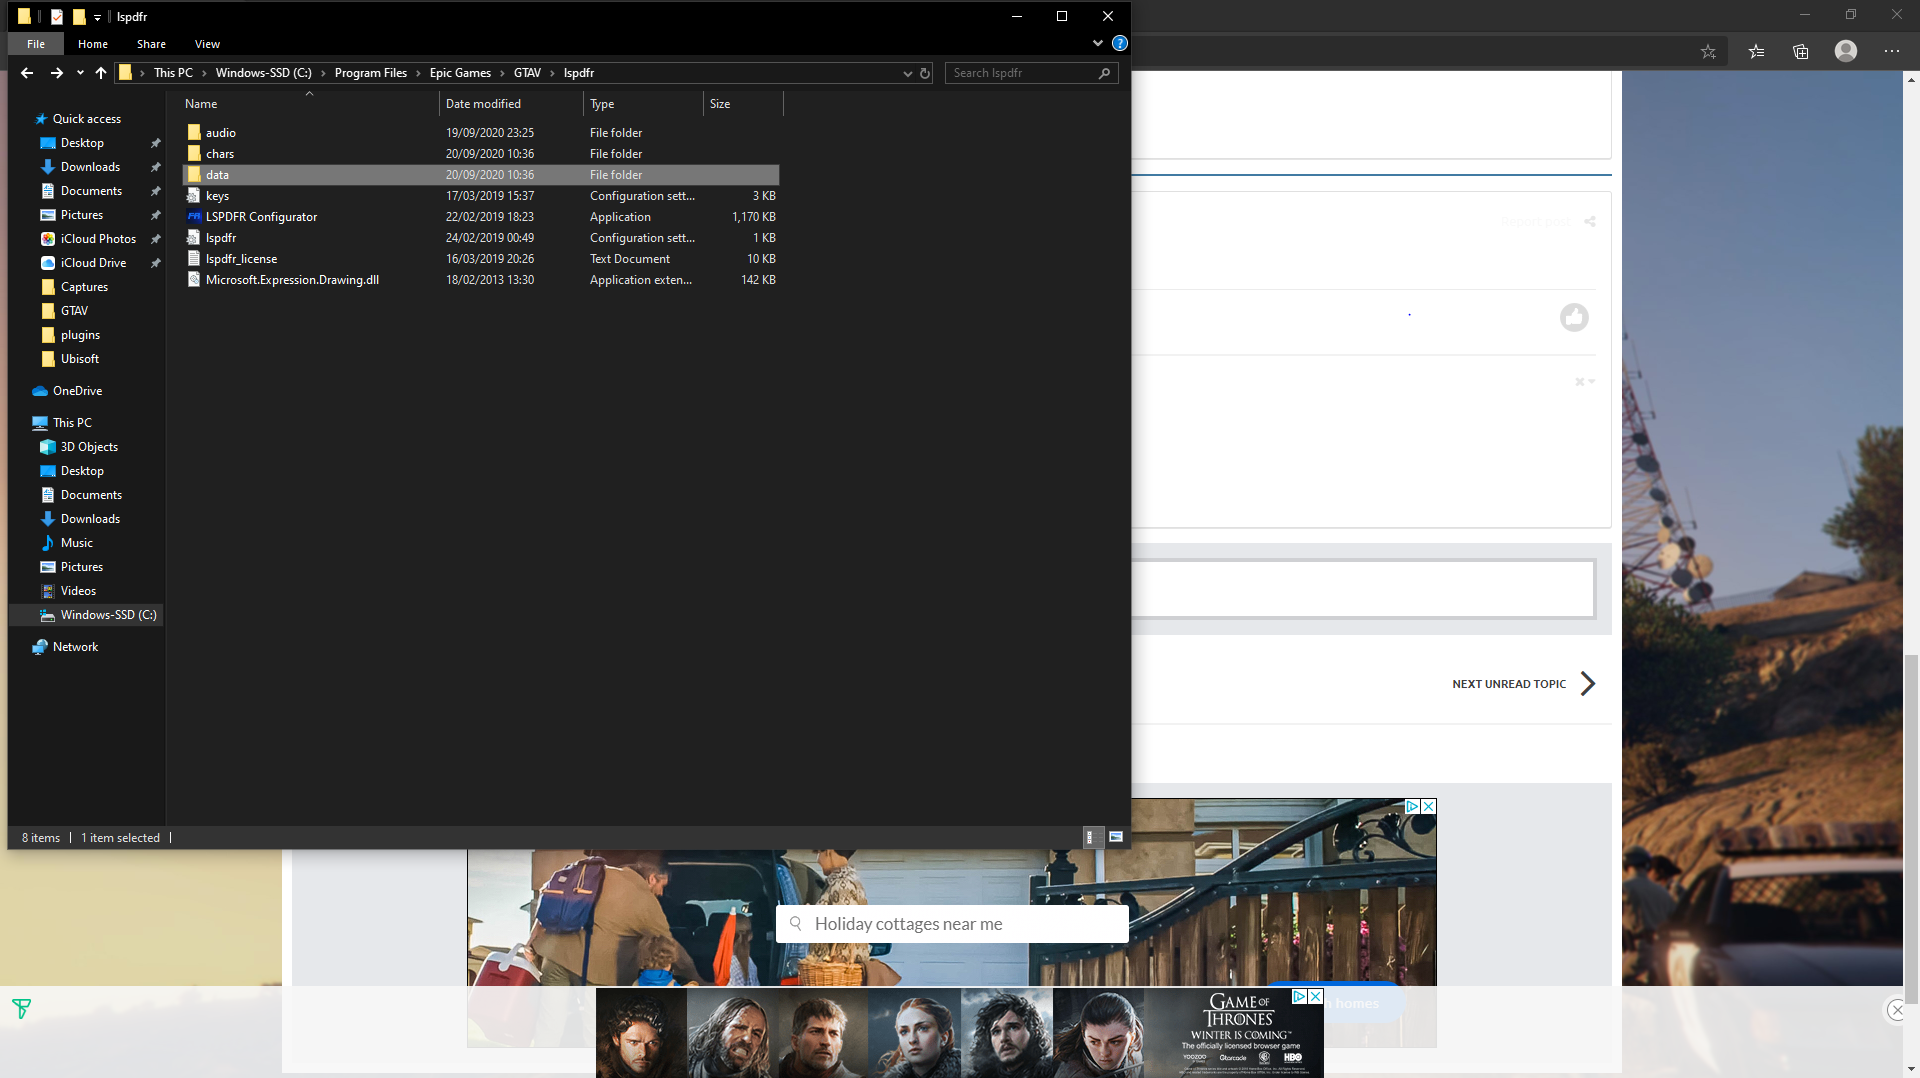Select This PC in the address breadcrumb
Viewport: 1920px width, 1078px height.
point(173,73)
